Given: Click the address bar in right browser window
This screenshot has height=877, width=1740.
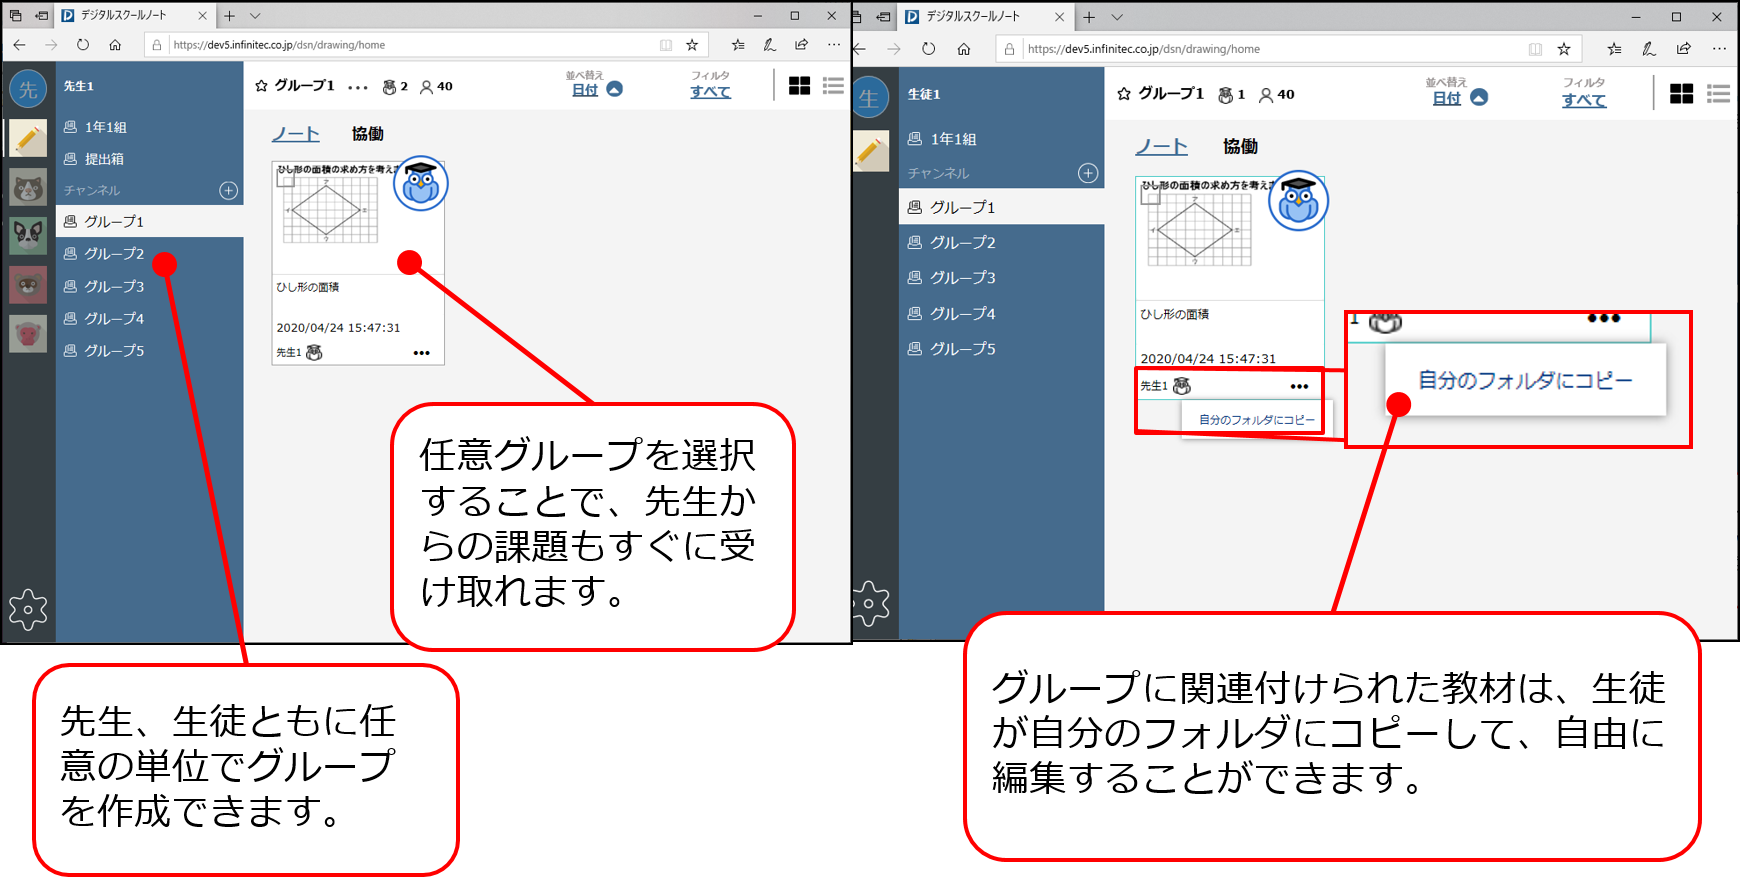Looking at the screenshot, I should [x=1270, y=49].
